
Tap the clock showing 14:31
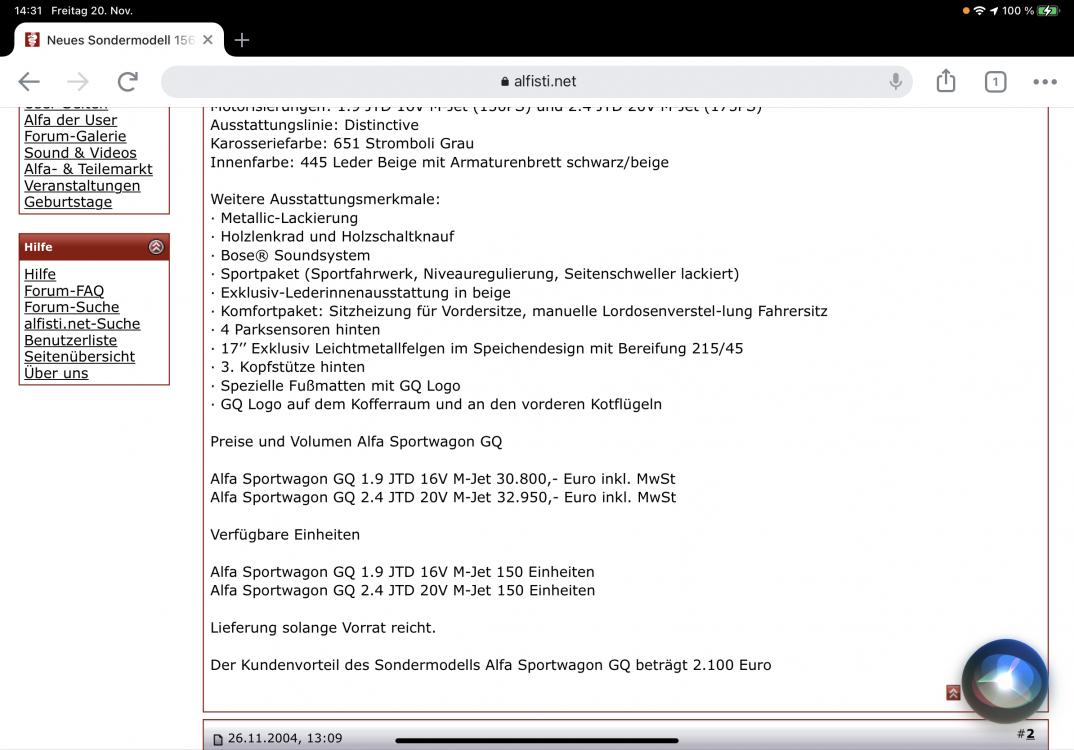28,10
